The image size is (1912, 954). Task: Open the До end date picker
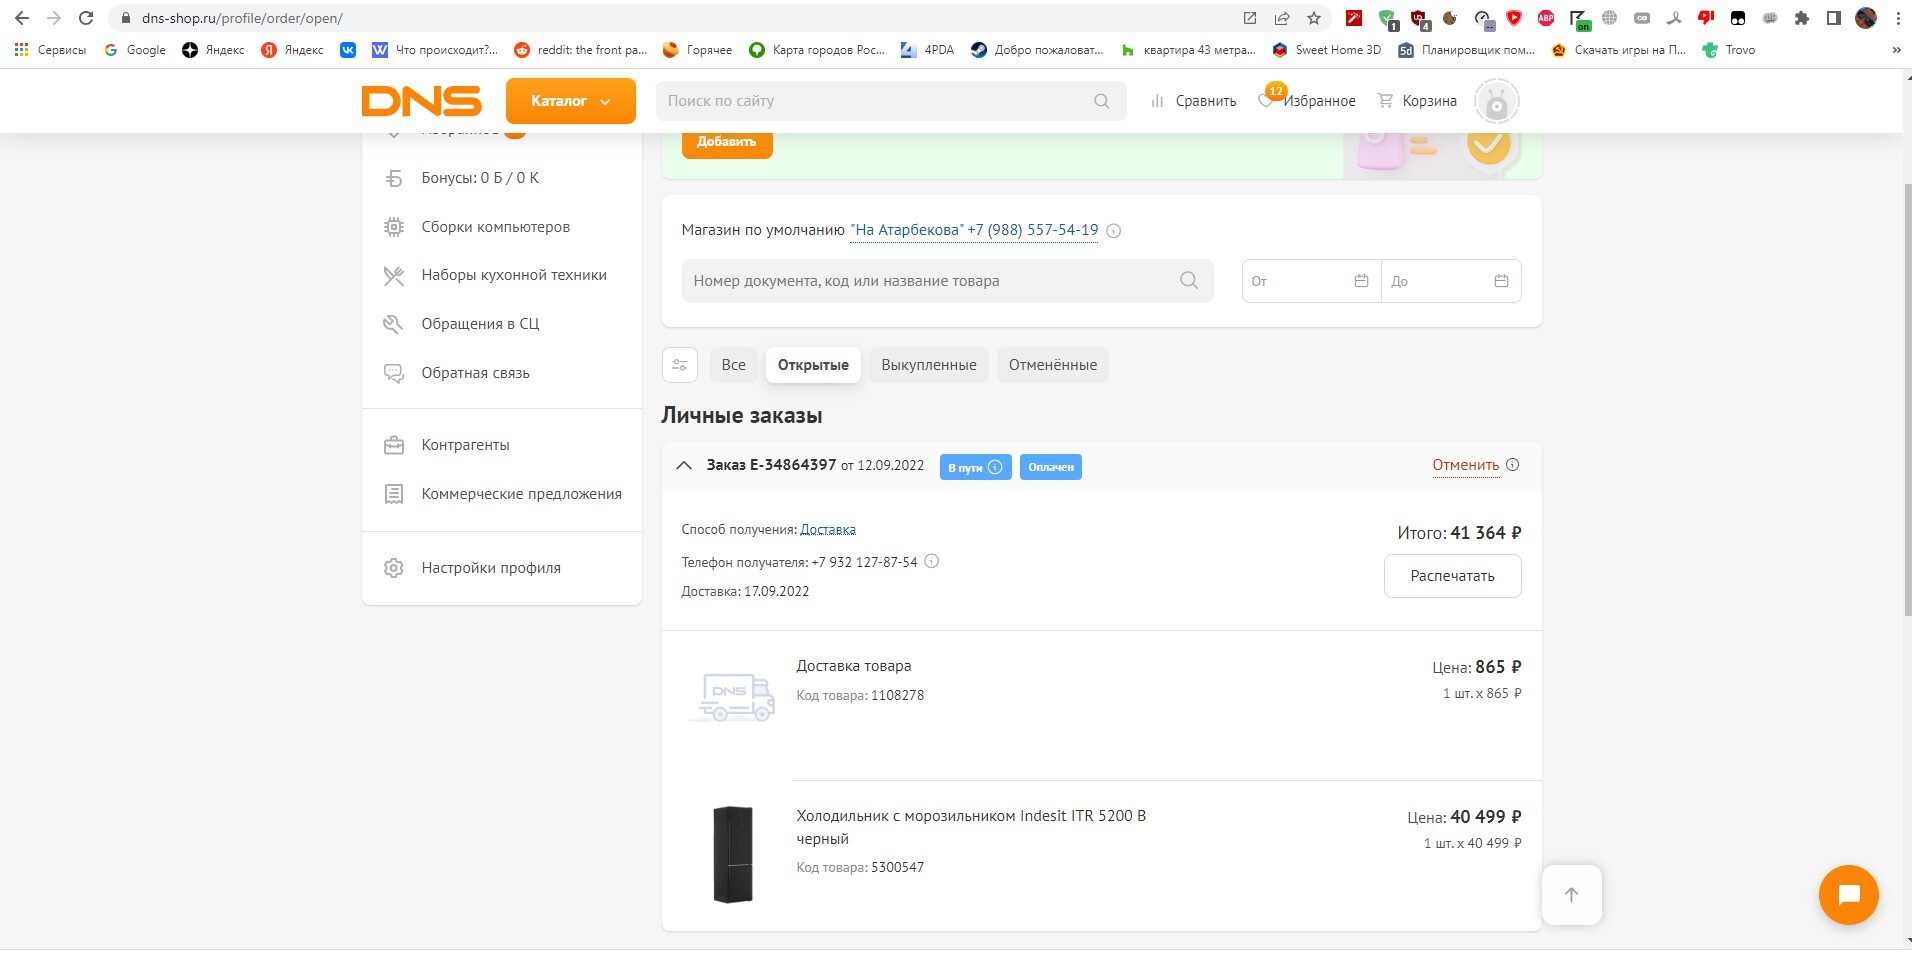click(1451, 281)
